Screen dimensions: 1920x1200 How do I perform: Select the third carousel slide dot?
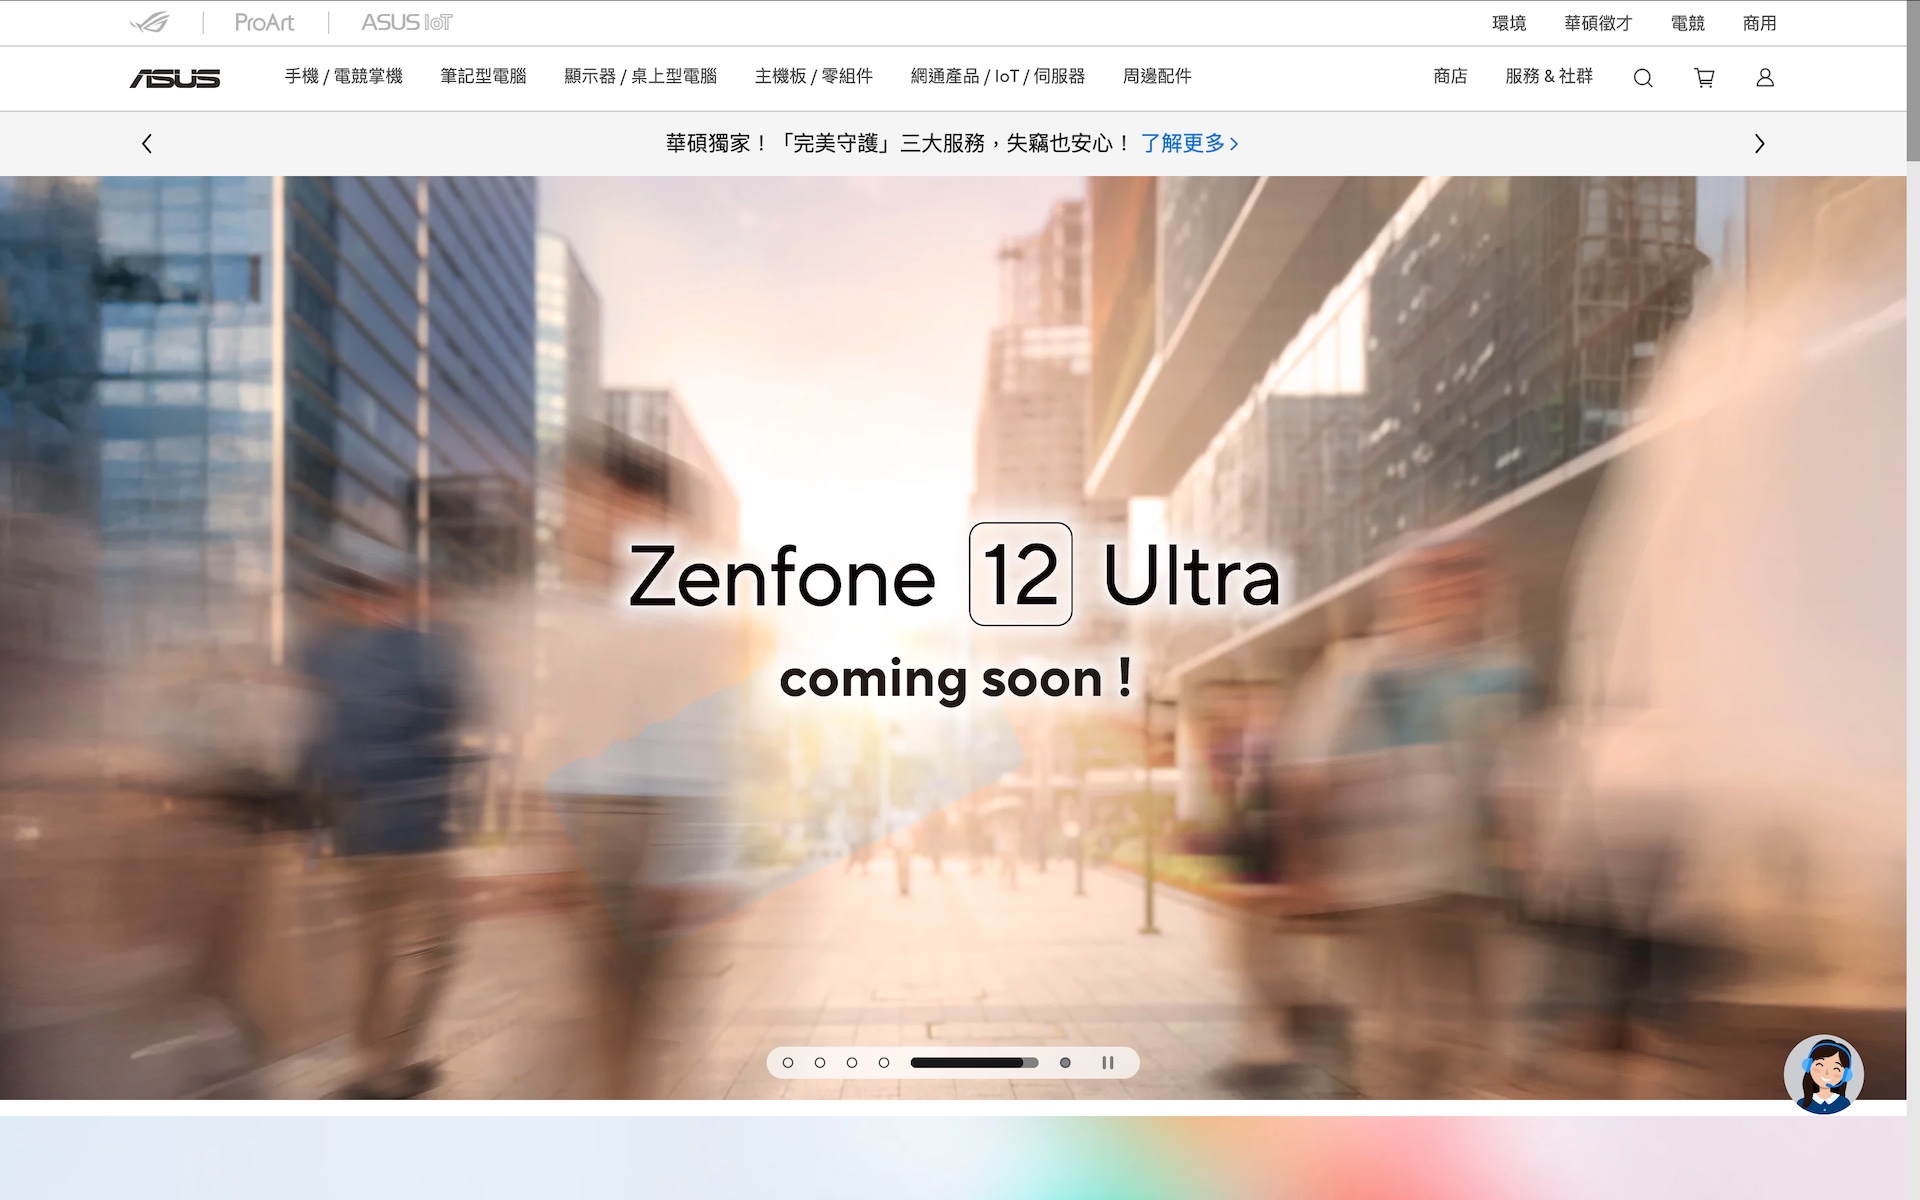click(x=852, y=1062)
